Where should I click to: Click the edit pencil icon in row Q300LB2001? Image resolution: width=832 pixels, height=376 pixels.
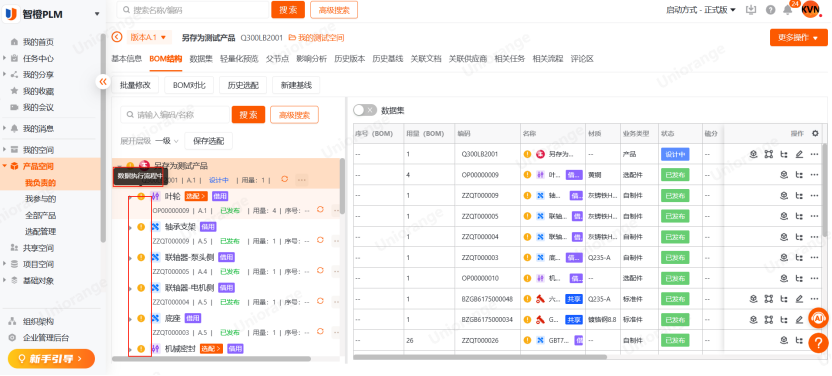click(799, 154)
